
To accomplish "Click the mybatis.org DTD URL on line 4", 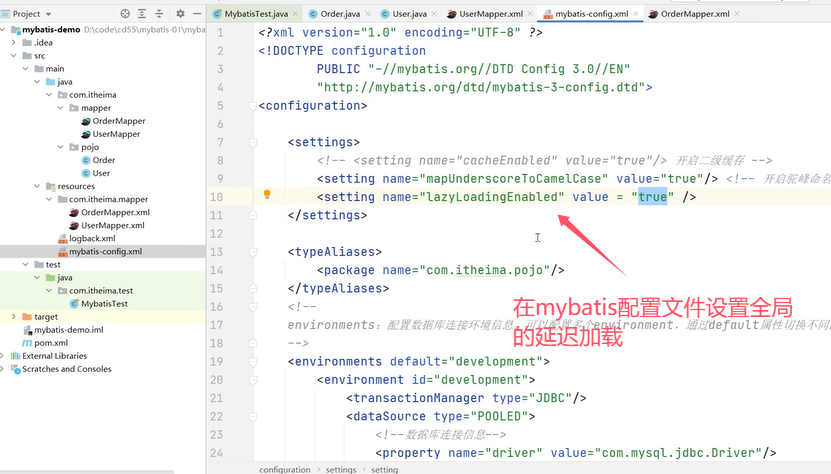I will 481,87.
